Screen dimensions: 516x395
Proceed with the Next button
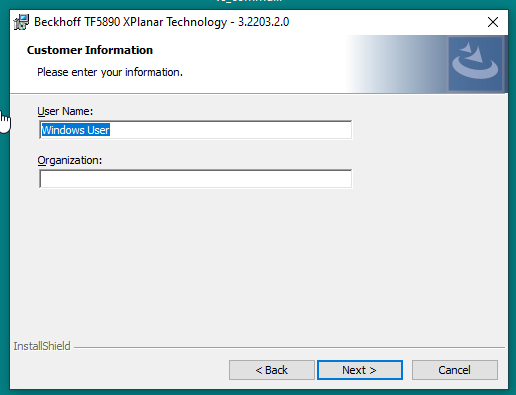[x=360, y=370]
